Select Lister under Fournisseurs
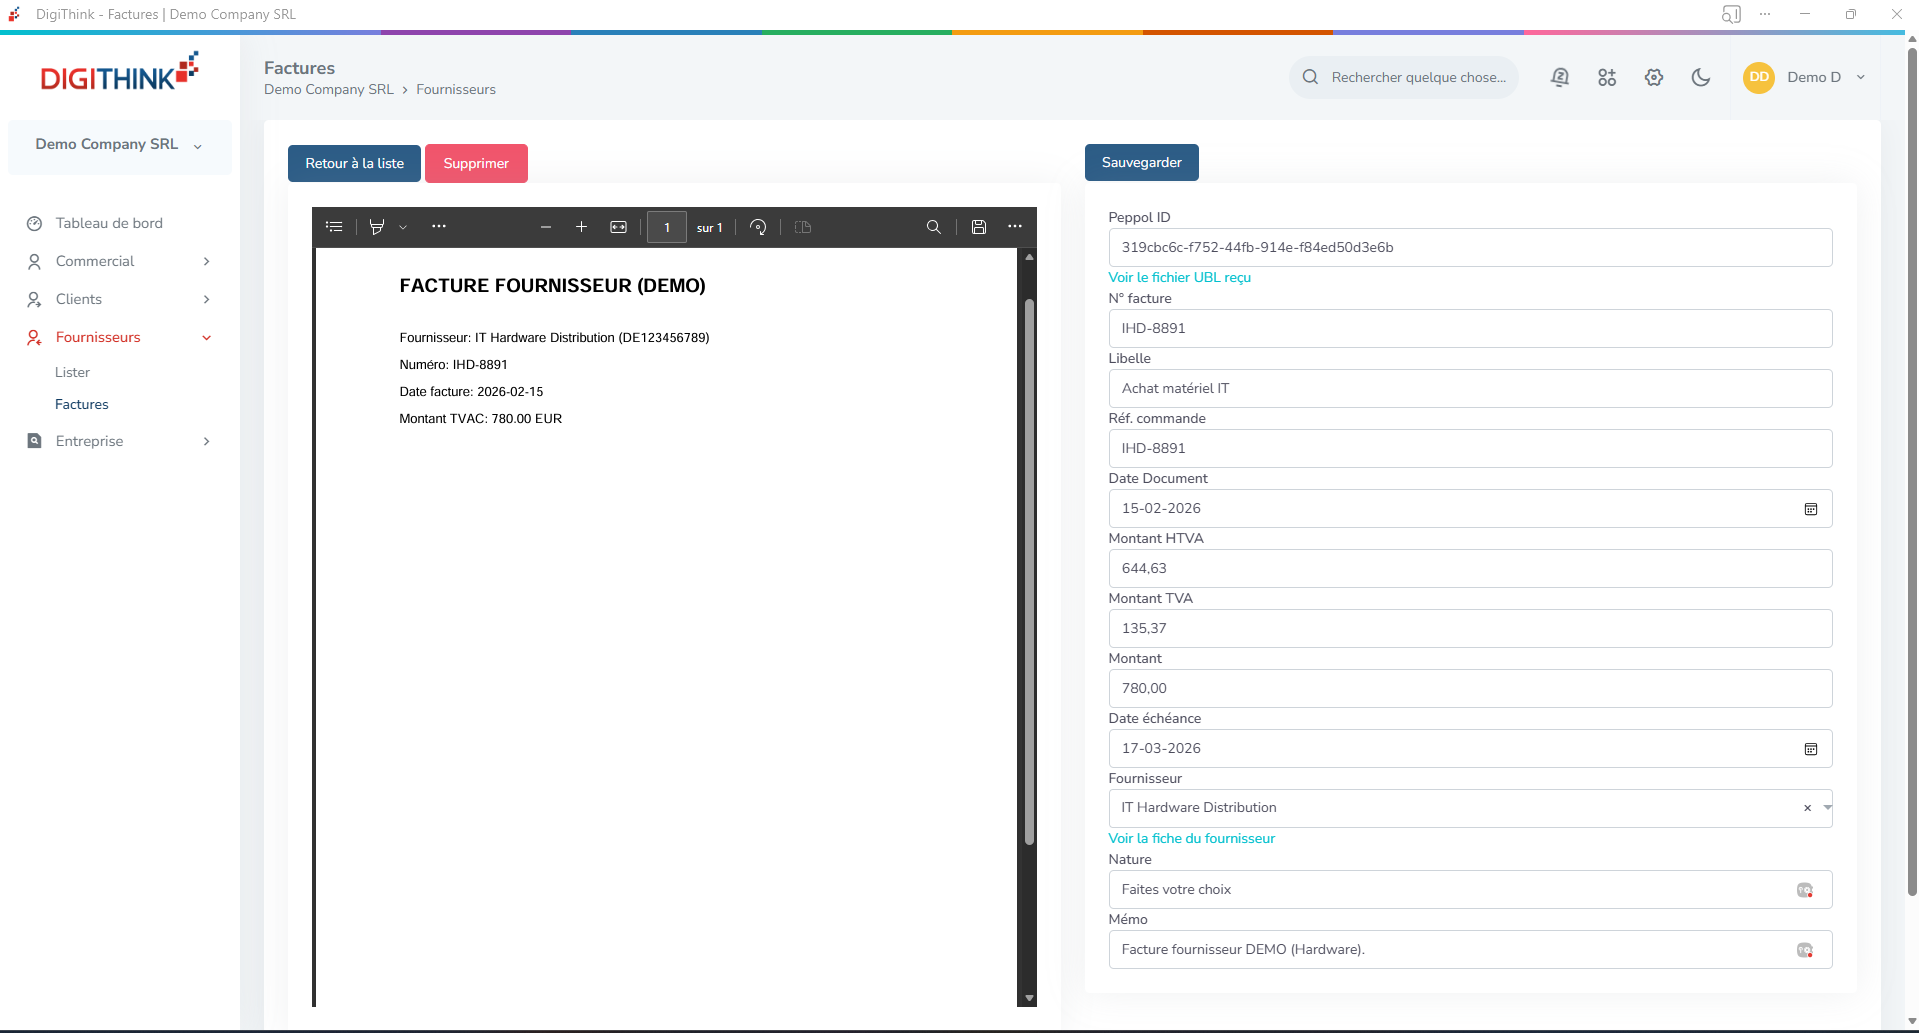 click(x=72, y=372)
